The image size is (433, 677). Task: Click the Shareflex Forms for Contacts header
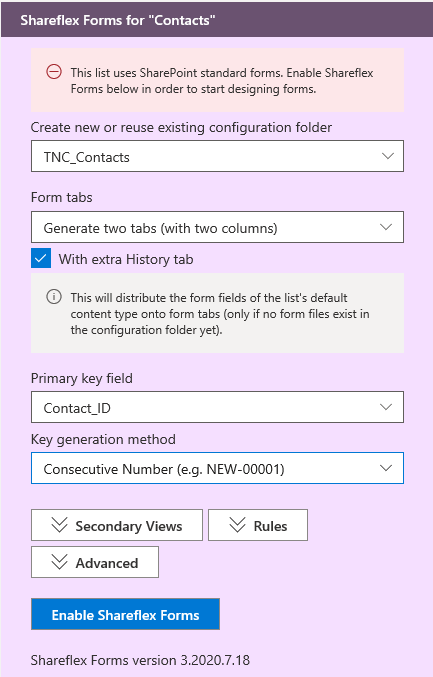point(118,20)
